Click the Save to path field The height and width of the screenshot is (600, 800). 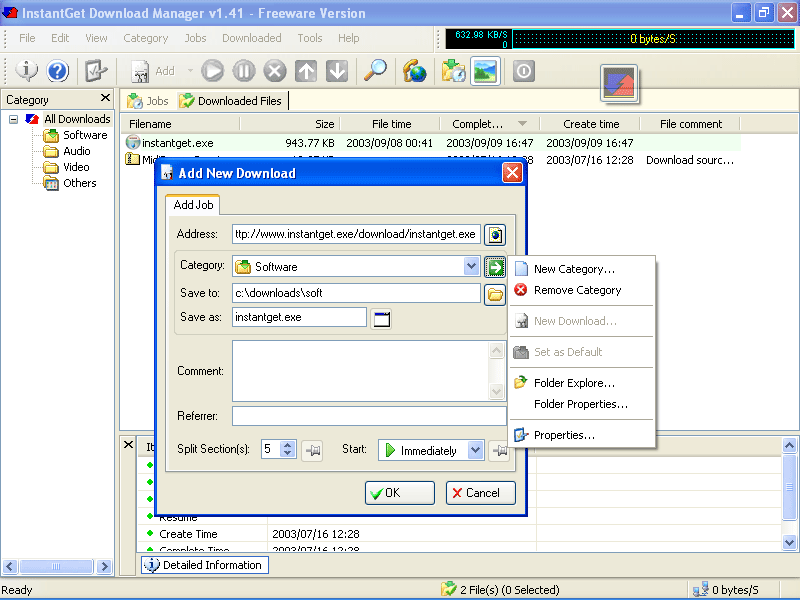(x=356, y=293)
